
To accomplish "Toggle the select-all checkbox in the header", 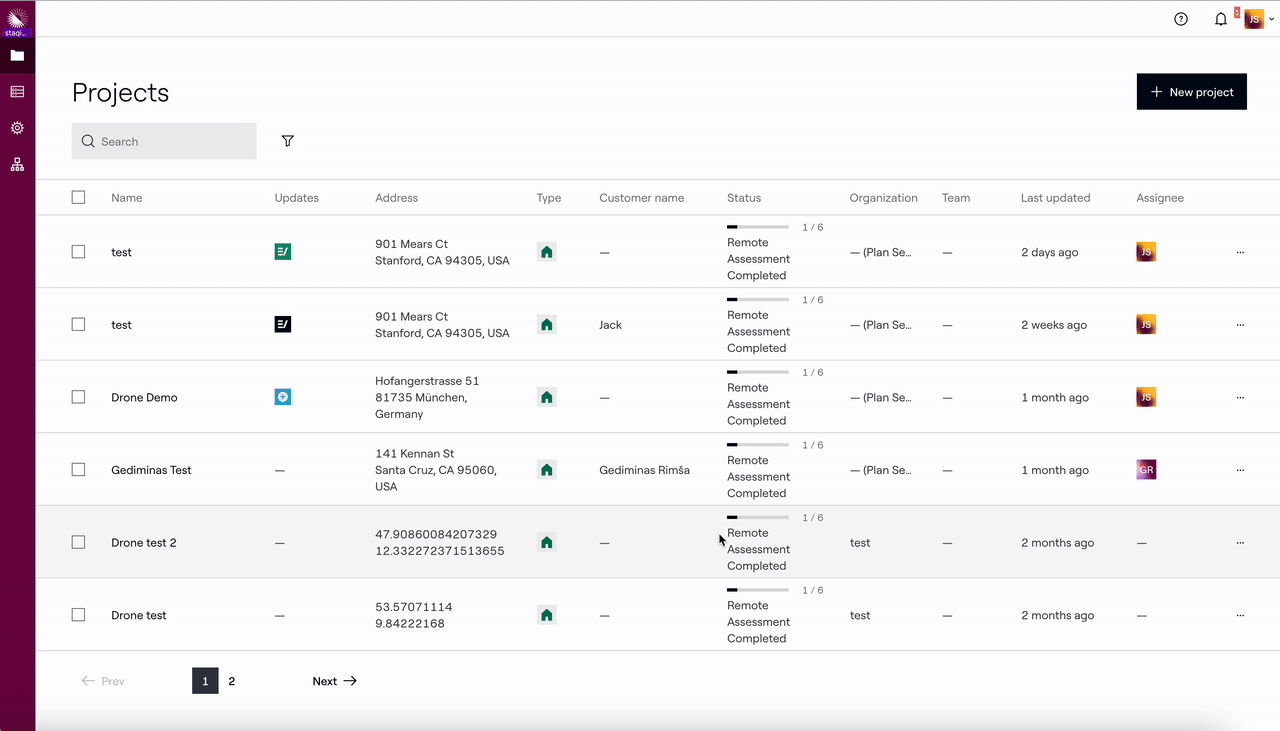I will pos(78,197).
